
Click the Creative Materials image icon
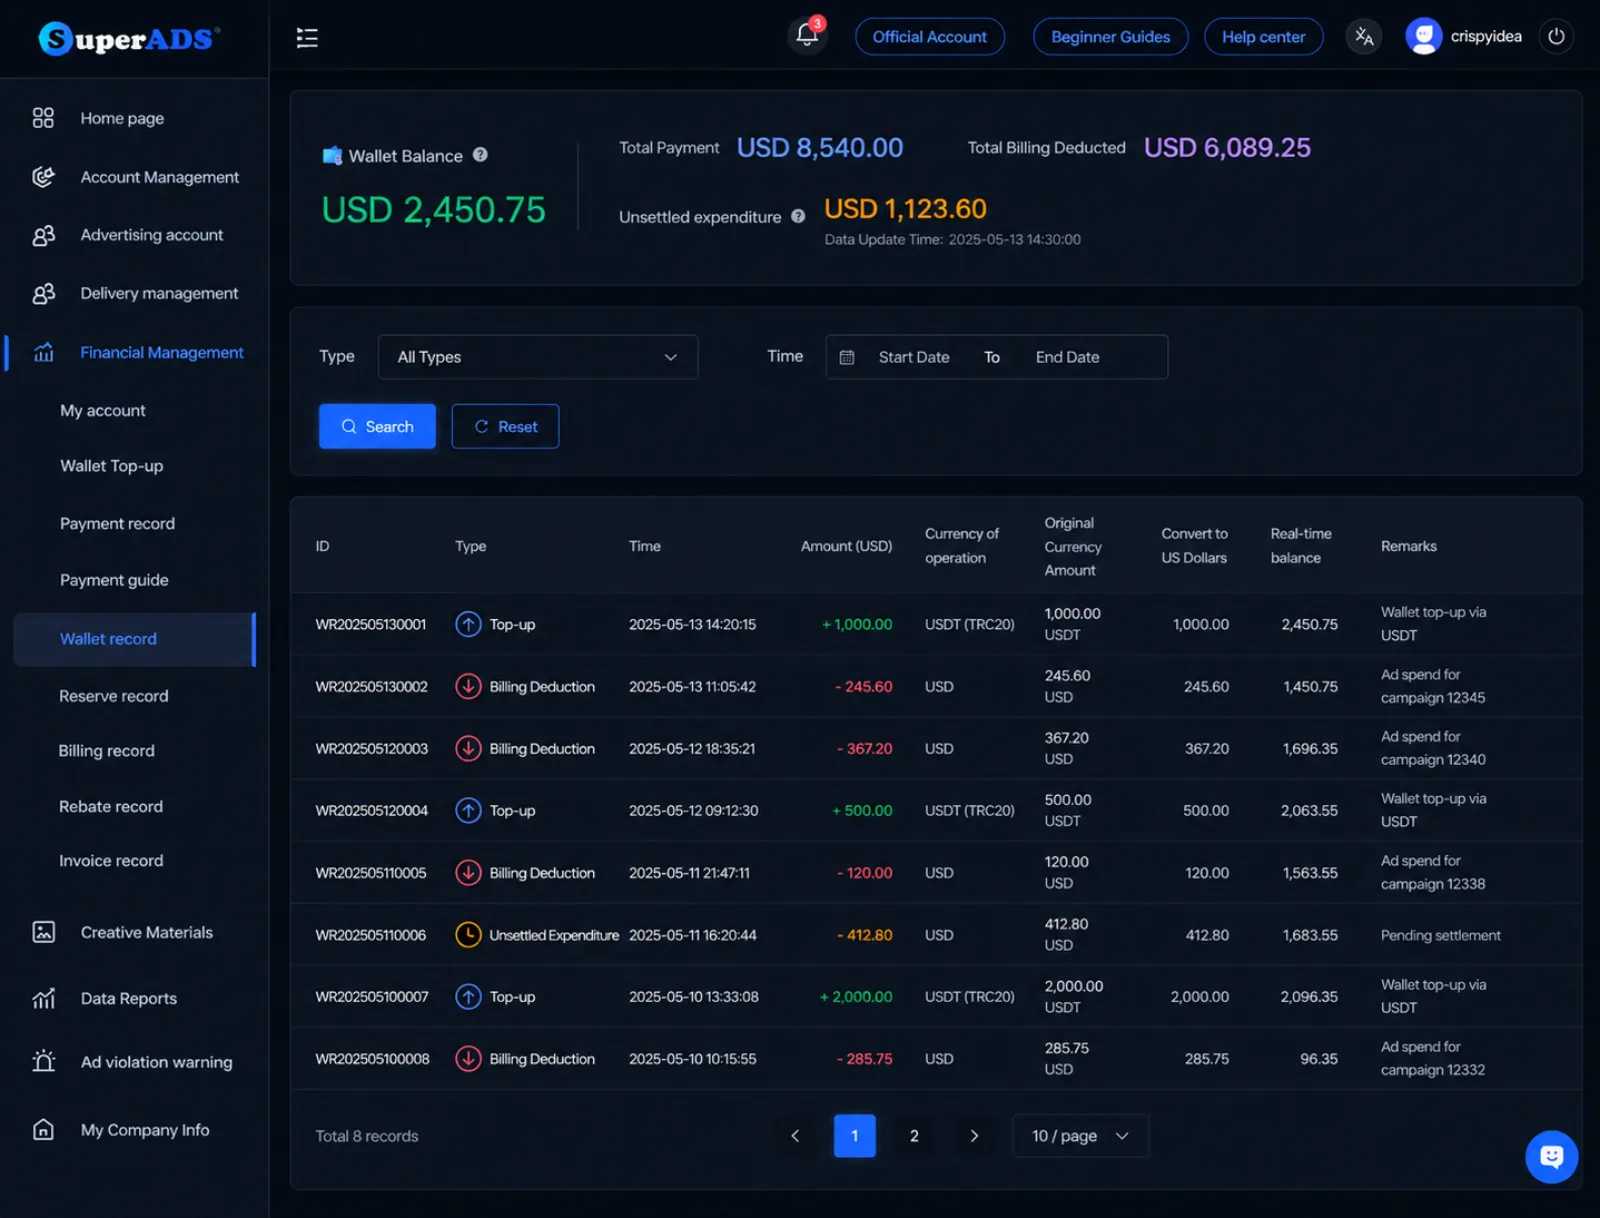coord(43,932)
